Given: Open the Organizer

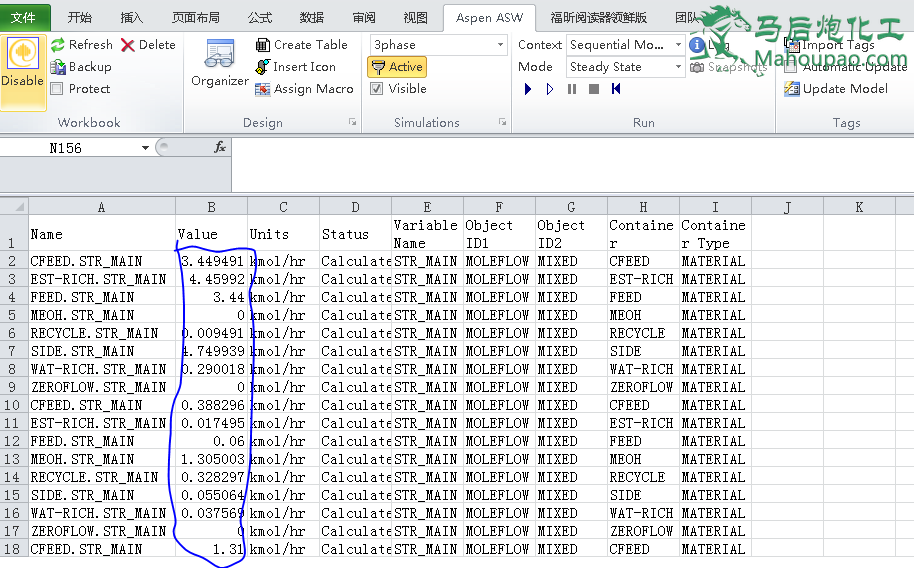Looking at the screenshot, I should (220, 63).
